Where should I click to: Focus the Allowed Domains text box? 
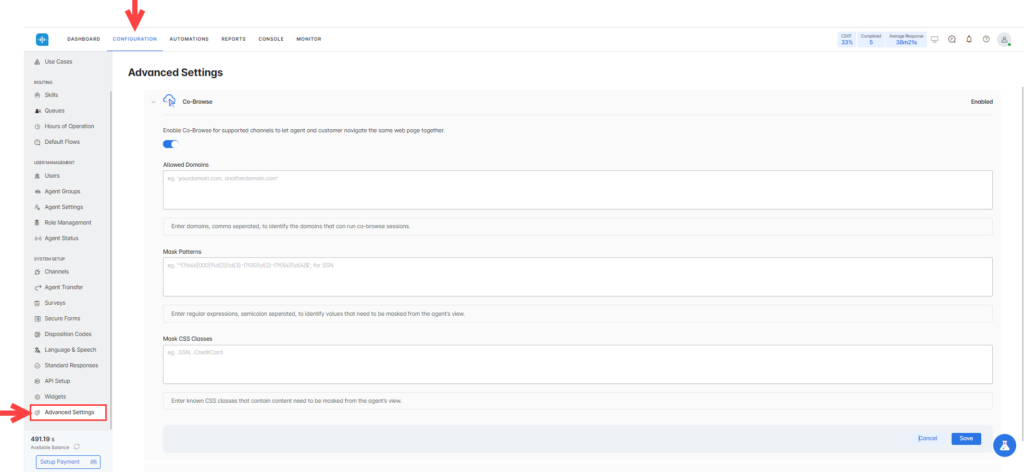[577, 189]
